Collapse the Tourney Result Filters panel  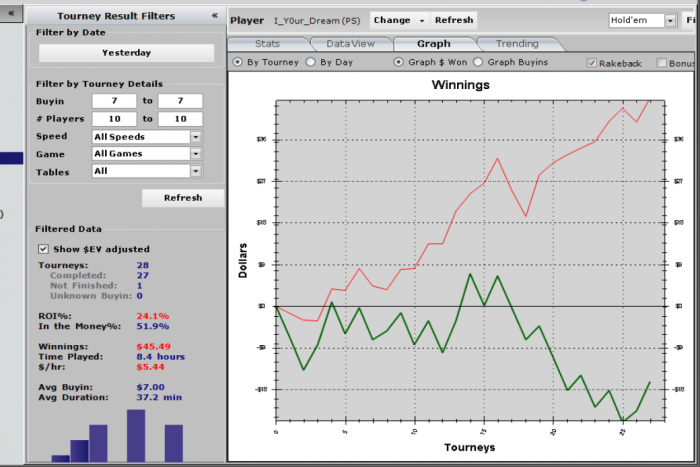[x=215, y=16]
